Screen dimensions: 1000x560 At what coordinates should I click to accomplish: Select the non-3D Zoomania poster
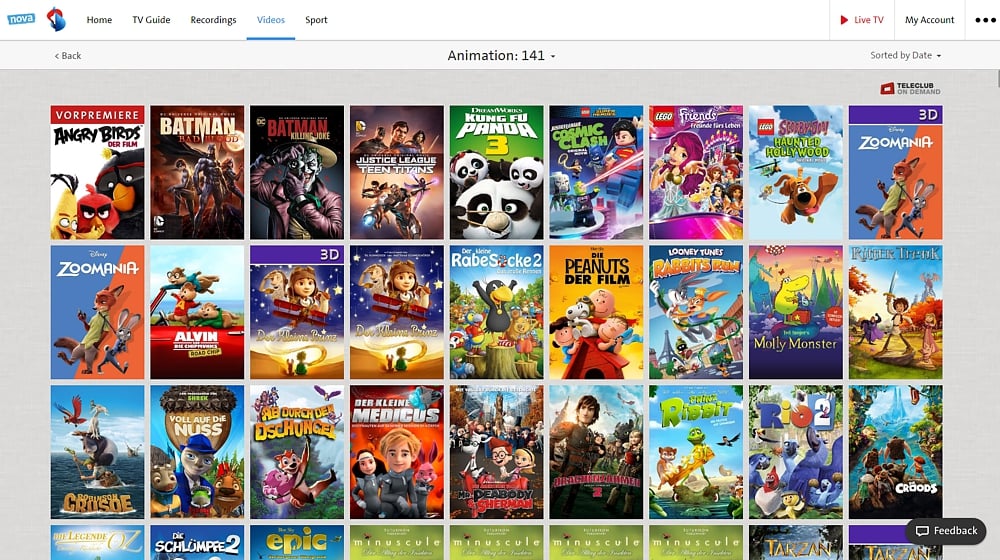click(x=98, y=313)
